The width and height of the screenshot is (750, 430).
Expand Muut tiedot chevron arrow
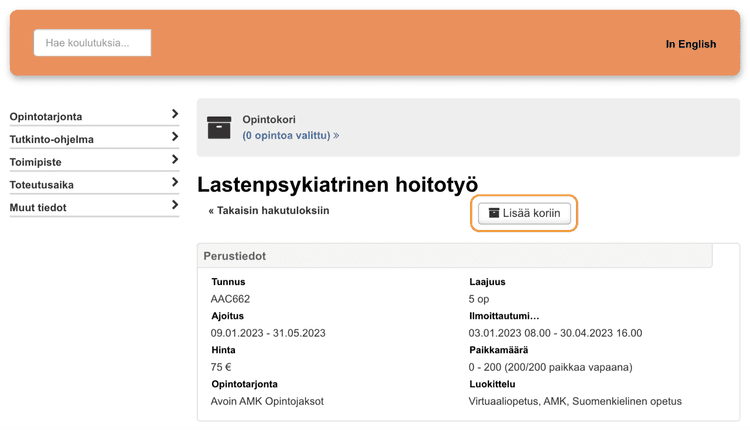(175, 205)
